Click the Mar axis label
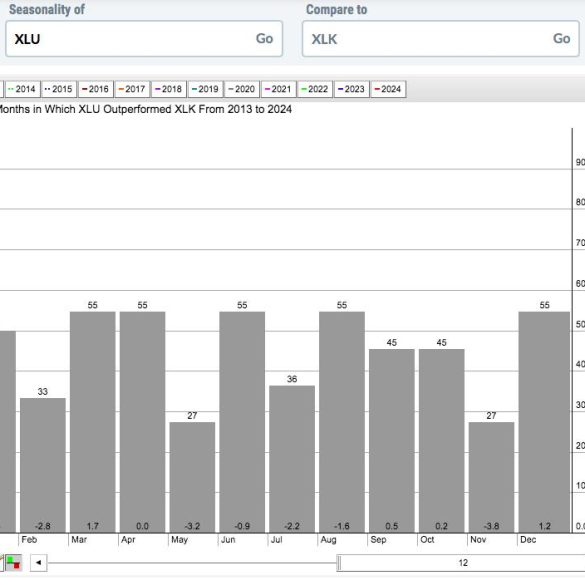The image size is (585, 585). click(79, 540)
